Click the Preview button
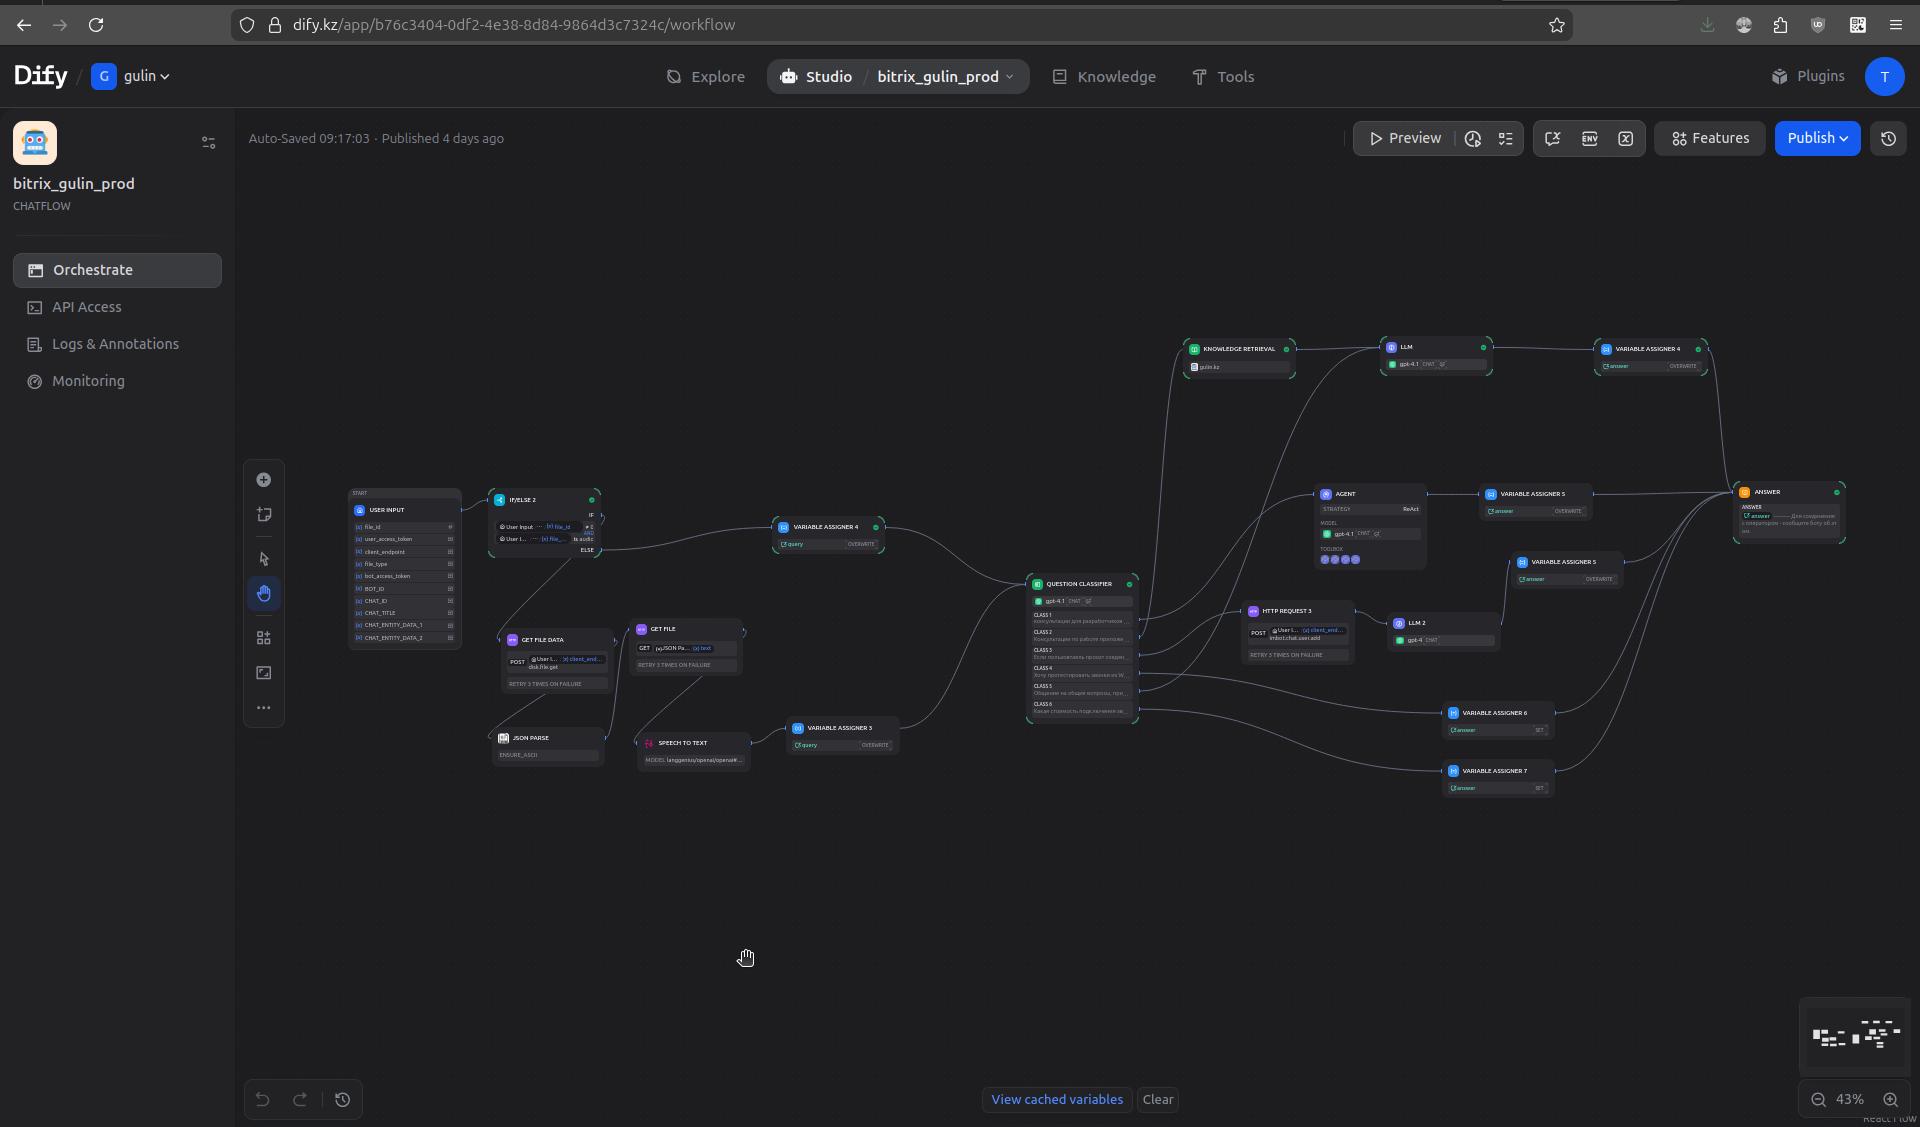1920x1127 pixels. (x=1405, y=139)
